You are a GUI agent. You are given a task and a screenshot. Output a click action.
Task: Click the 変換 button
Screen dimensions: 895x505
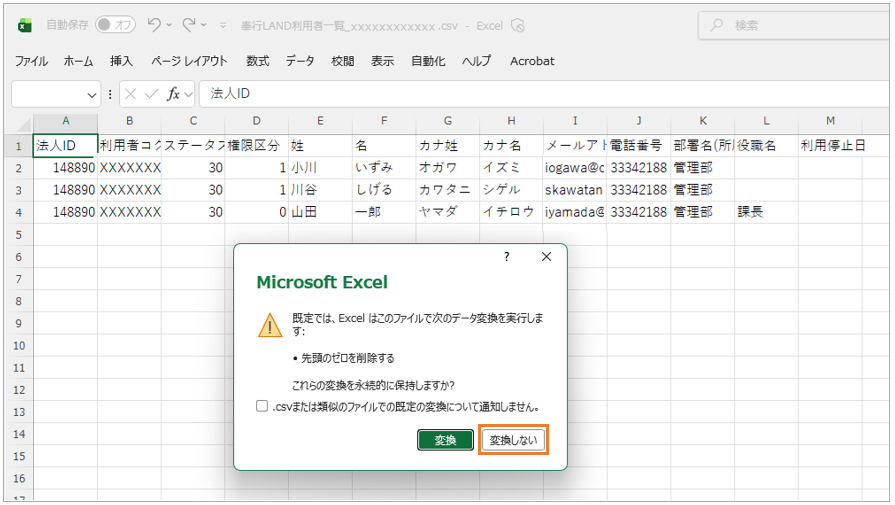[x=445, y=440]
